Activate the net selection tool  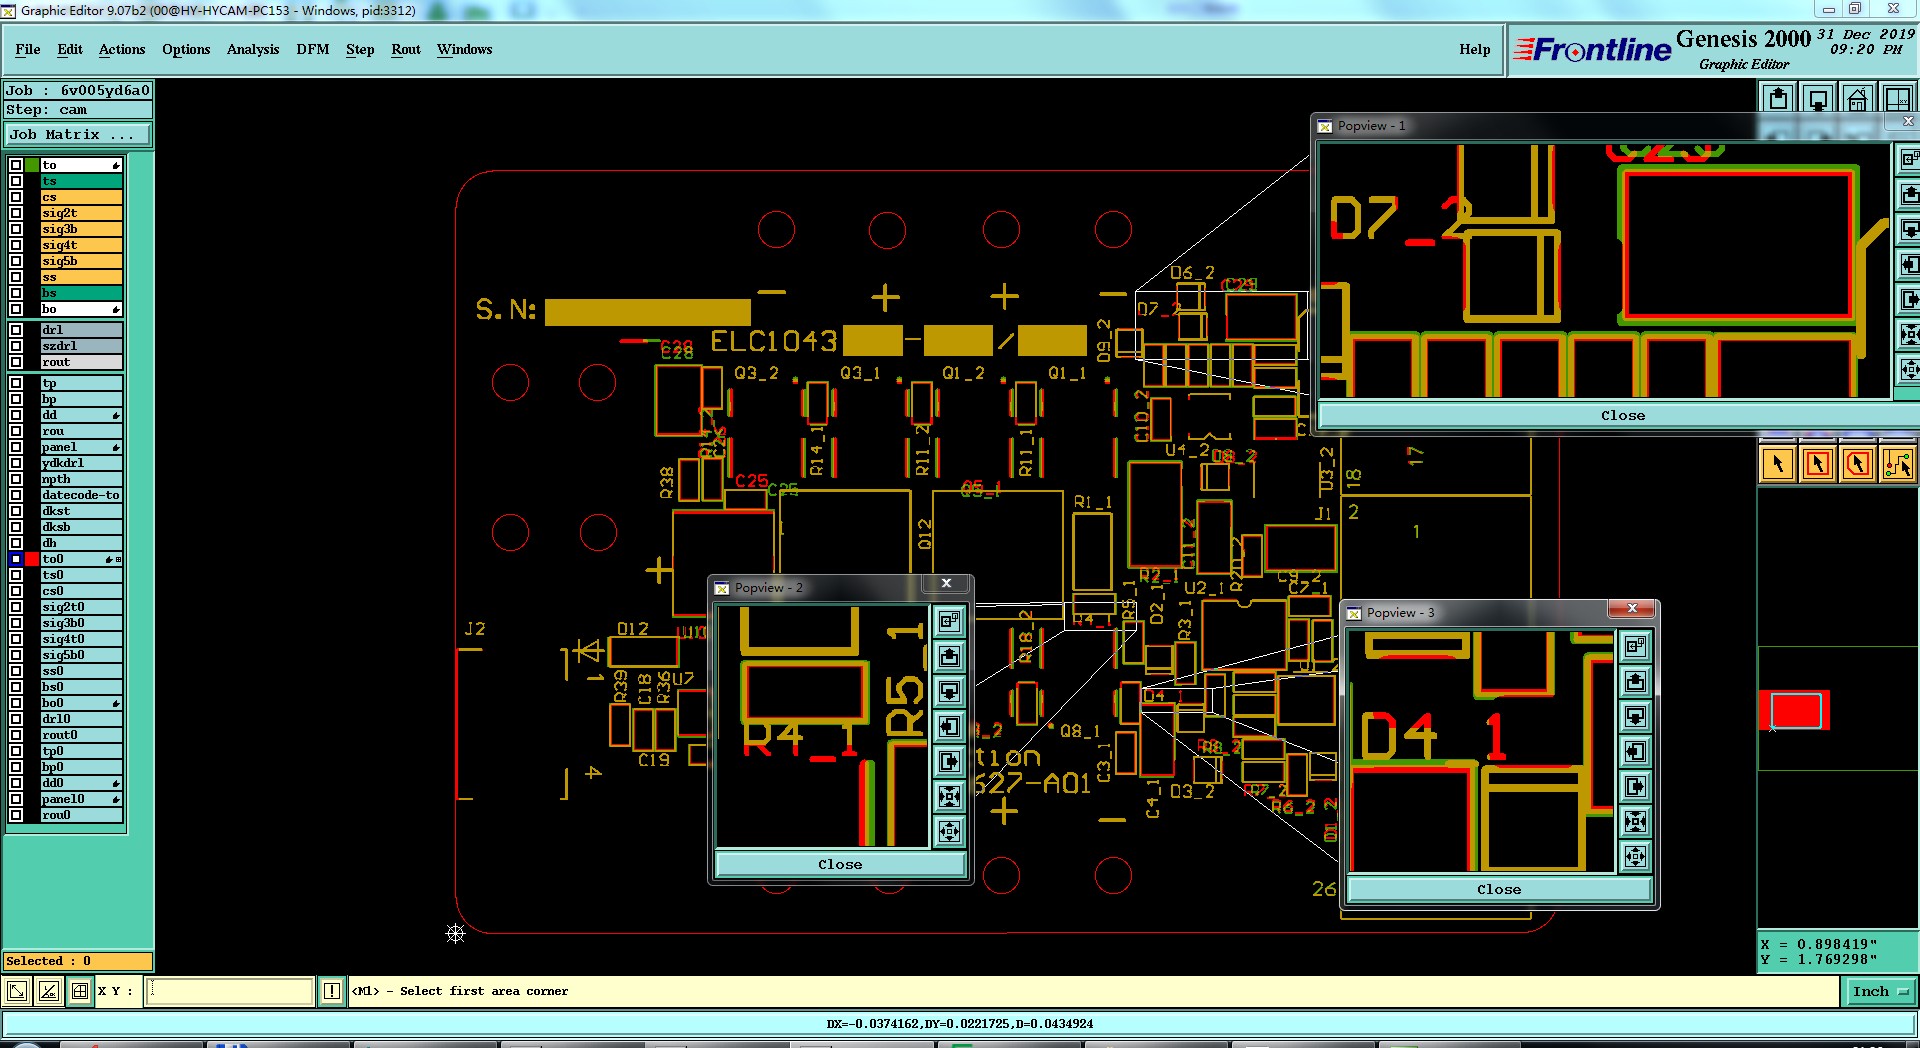1897,464
